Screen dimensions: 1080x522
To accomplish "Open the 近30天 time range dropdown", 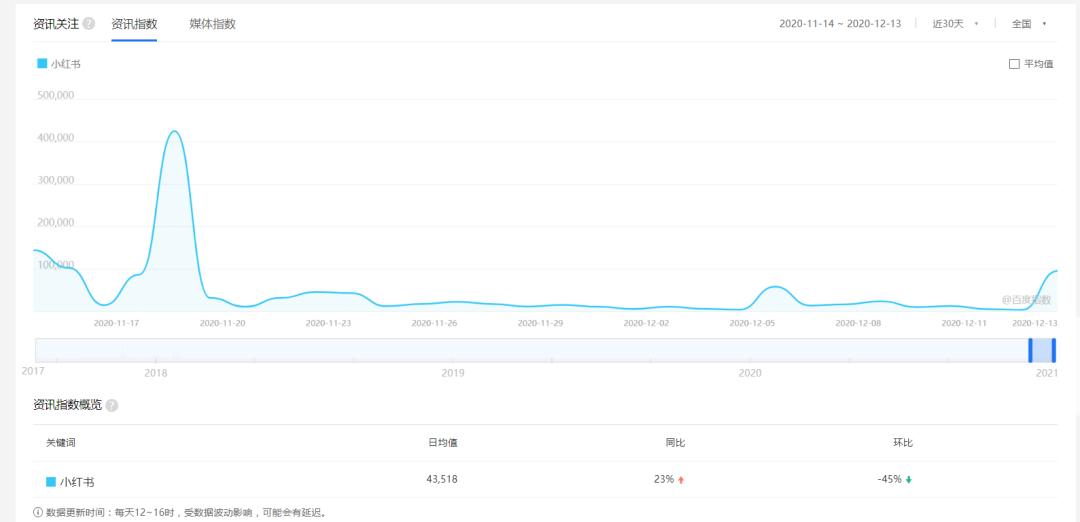I will (x=955, y=23).
